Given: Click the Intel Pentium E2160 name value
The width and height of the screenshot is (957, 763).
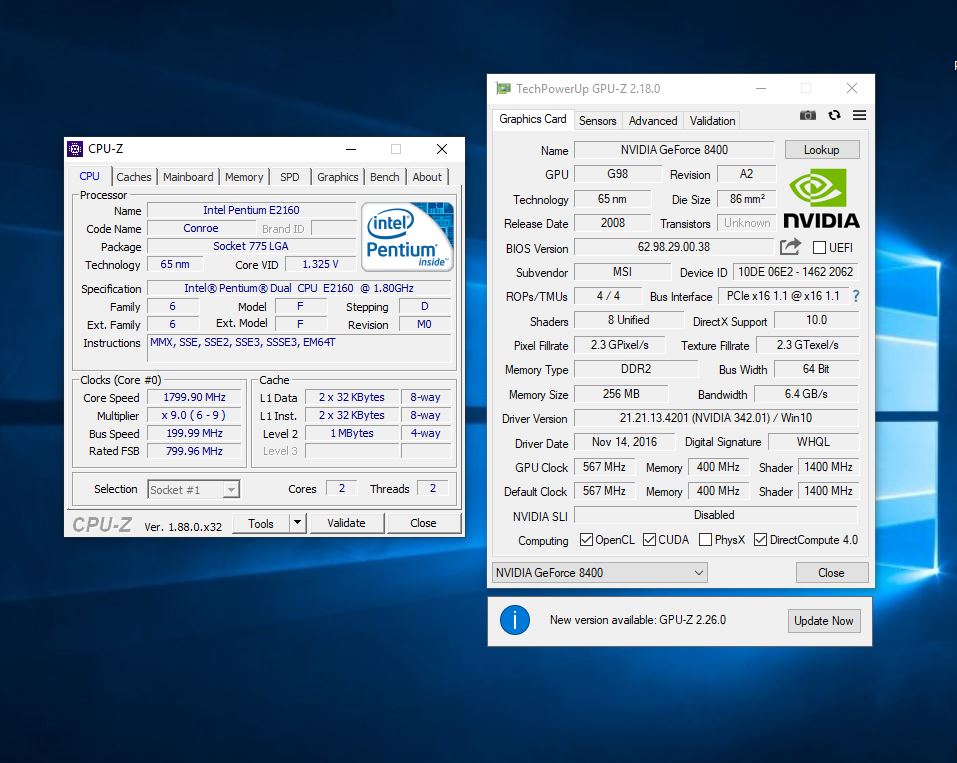Looking at the screenshot, I should (251, 210).
